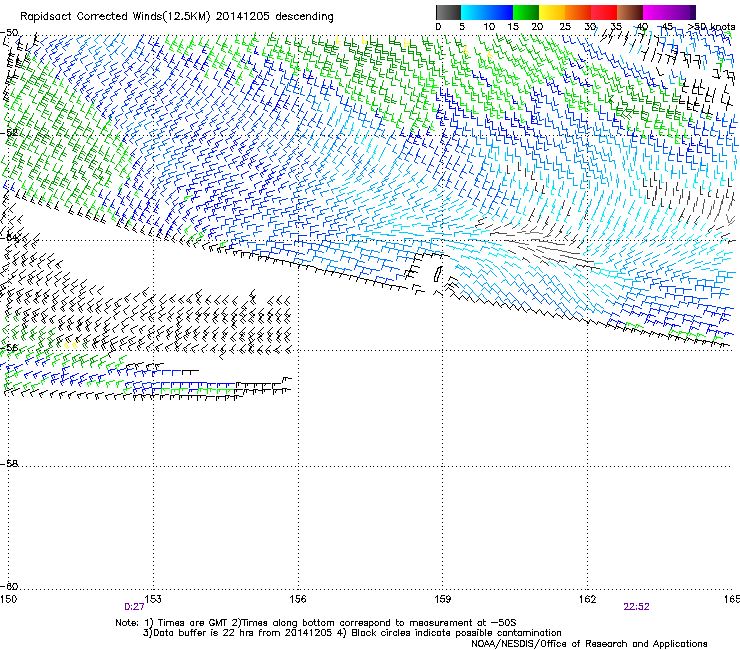Click the chart title 'Rapidscat Corrected Winds(12.5KM)'
Viewport: 740px width, 650px height.
(x=115, y=17)
